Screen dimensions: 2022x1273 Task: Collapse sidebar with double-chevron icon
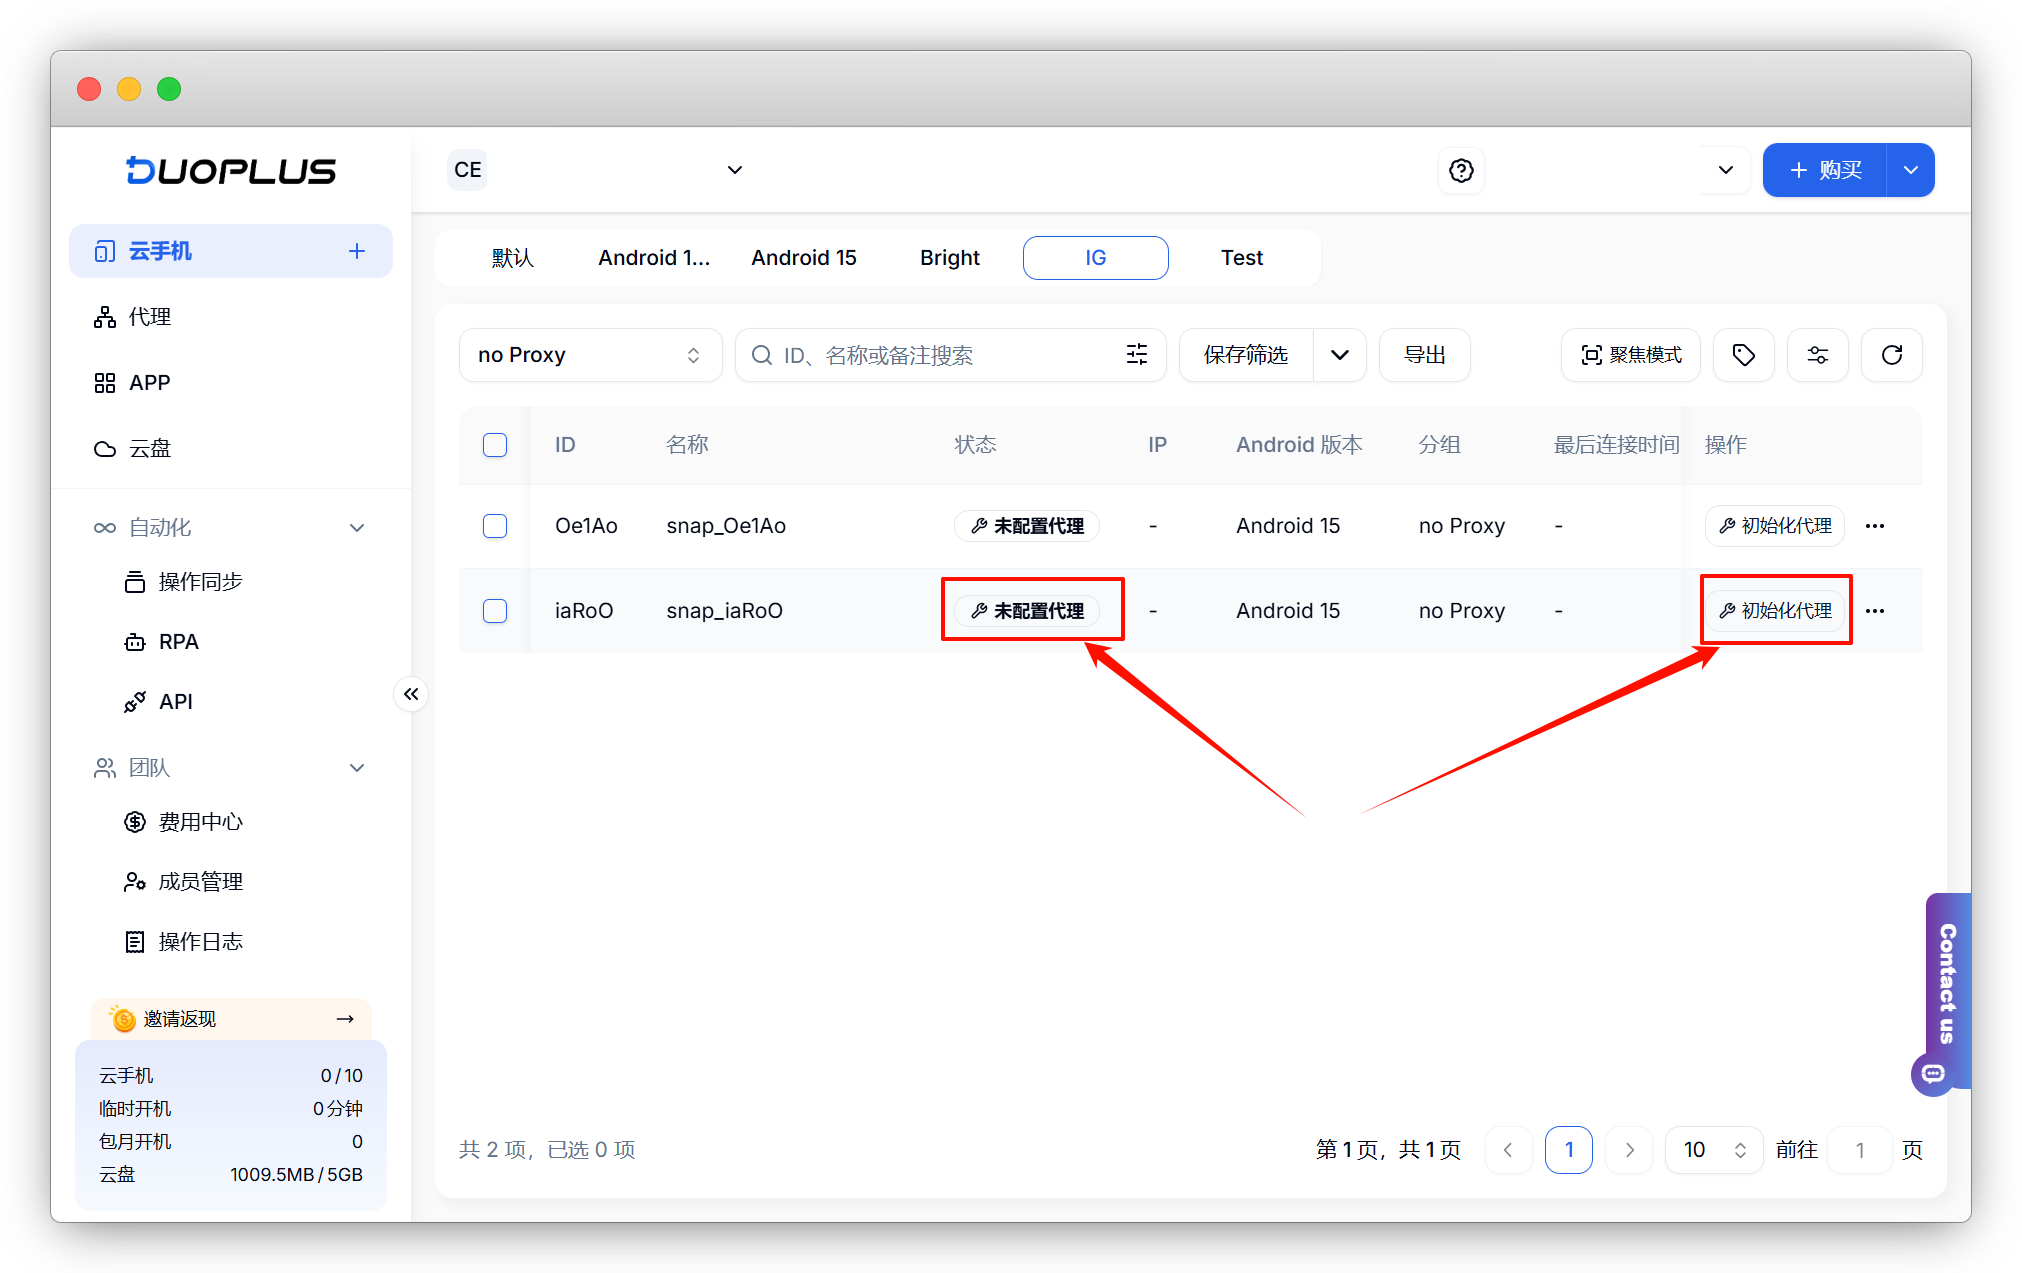[x=411, y=694]
